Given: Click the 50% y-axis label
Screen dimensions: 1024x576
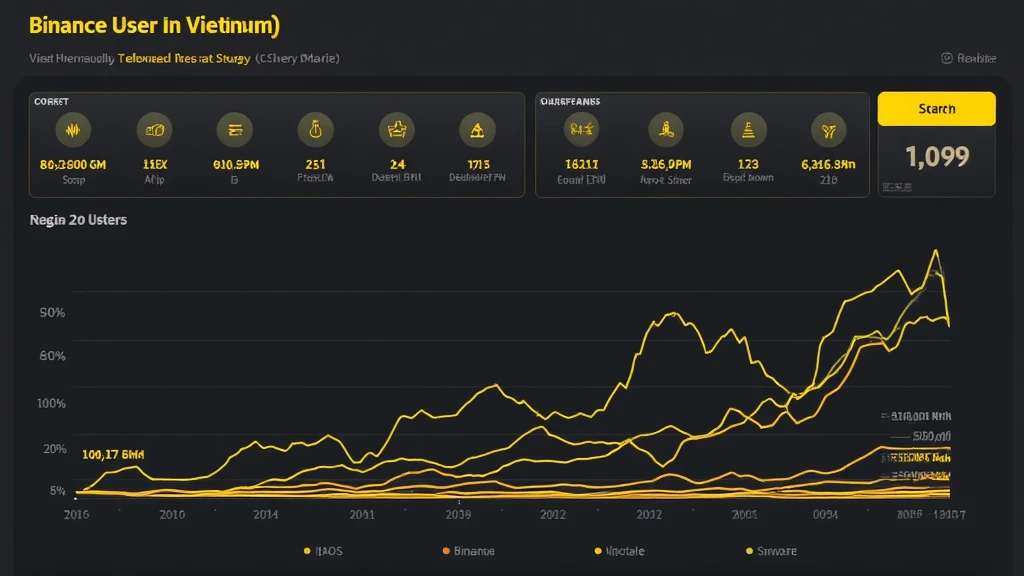Looking at the screenshot, I should point(52,313).
